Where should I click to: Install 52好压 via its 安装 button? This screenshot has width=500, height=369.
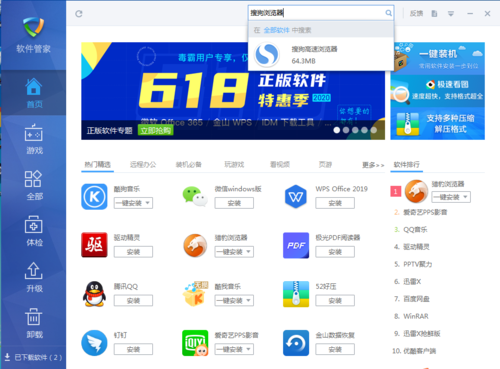click(335, 300)
